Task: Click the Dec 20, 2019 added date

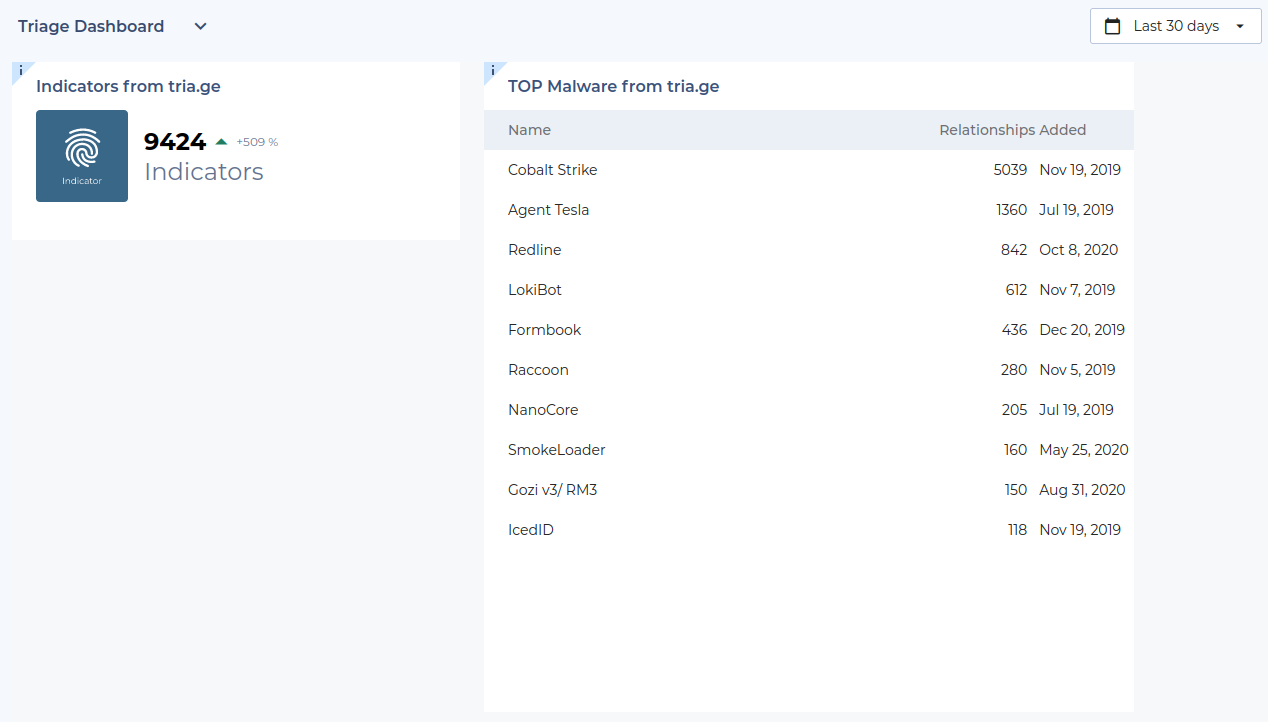Action: point(1082,330)
